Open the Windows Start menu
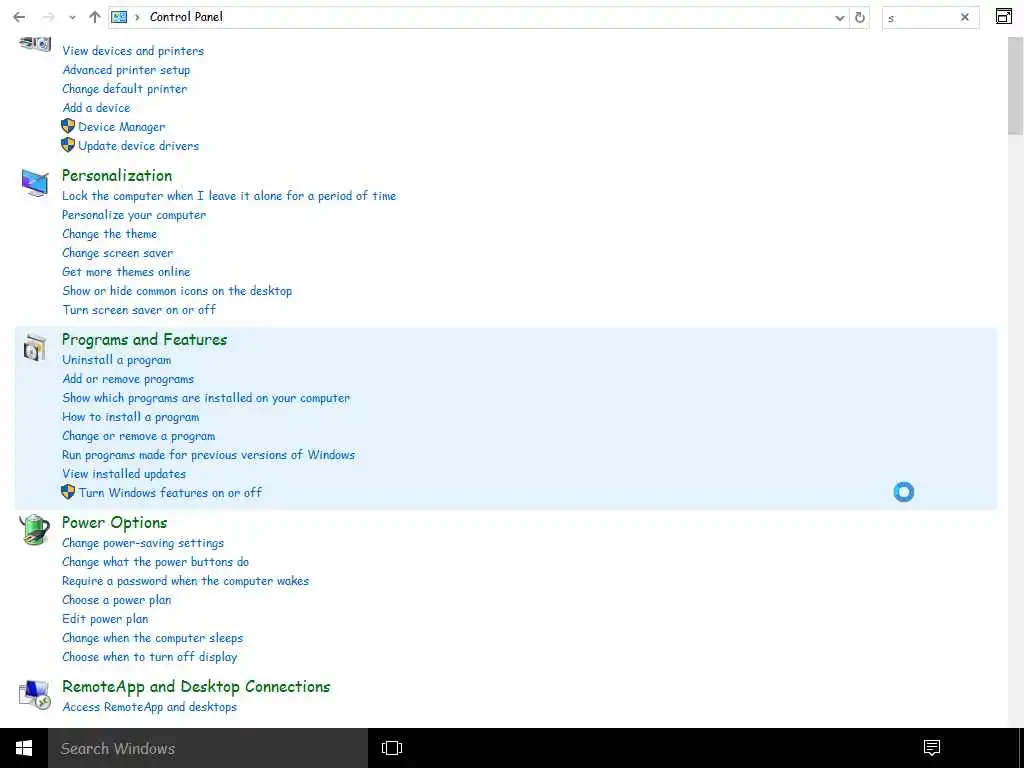 click(24, 748)
